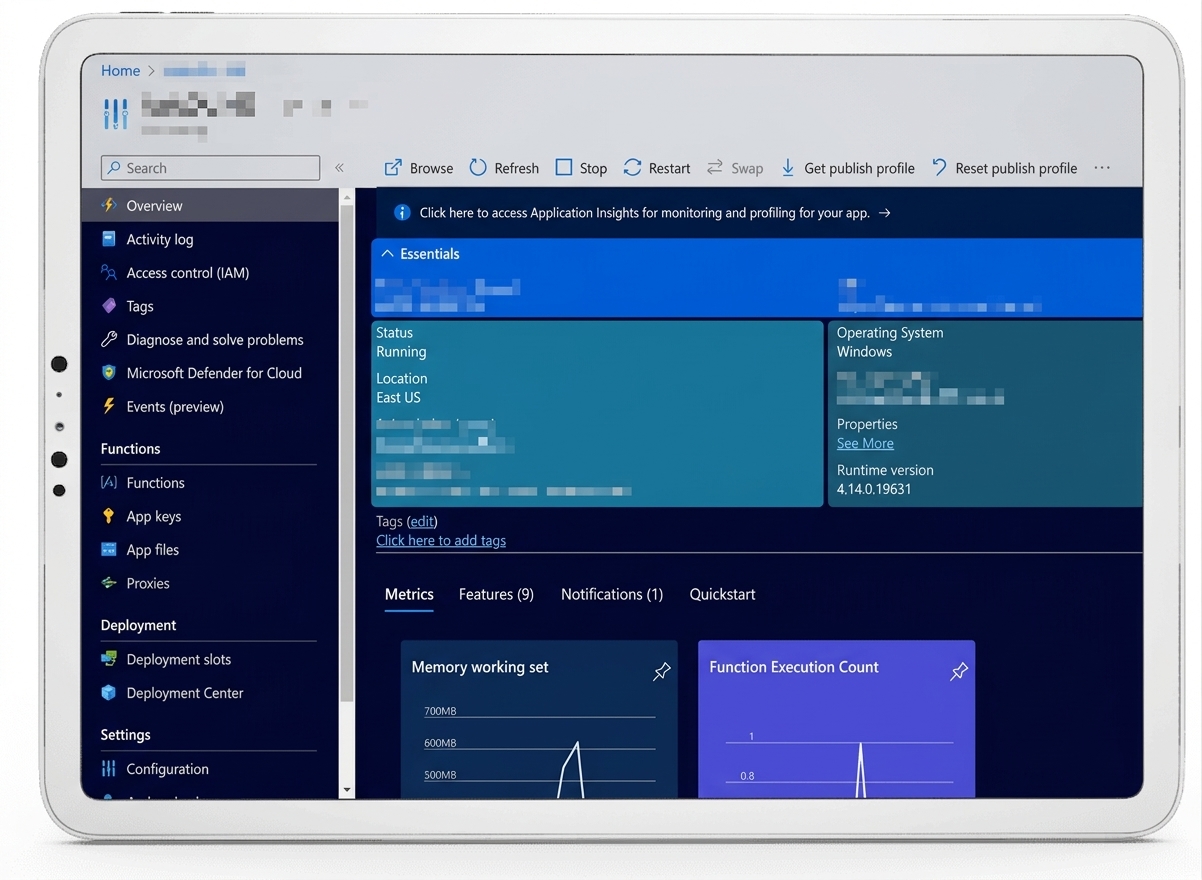Click the Overview lightning icon
The height and width of the screenshot is (880, 1202).
(x=109, y=205)
